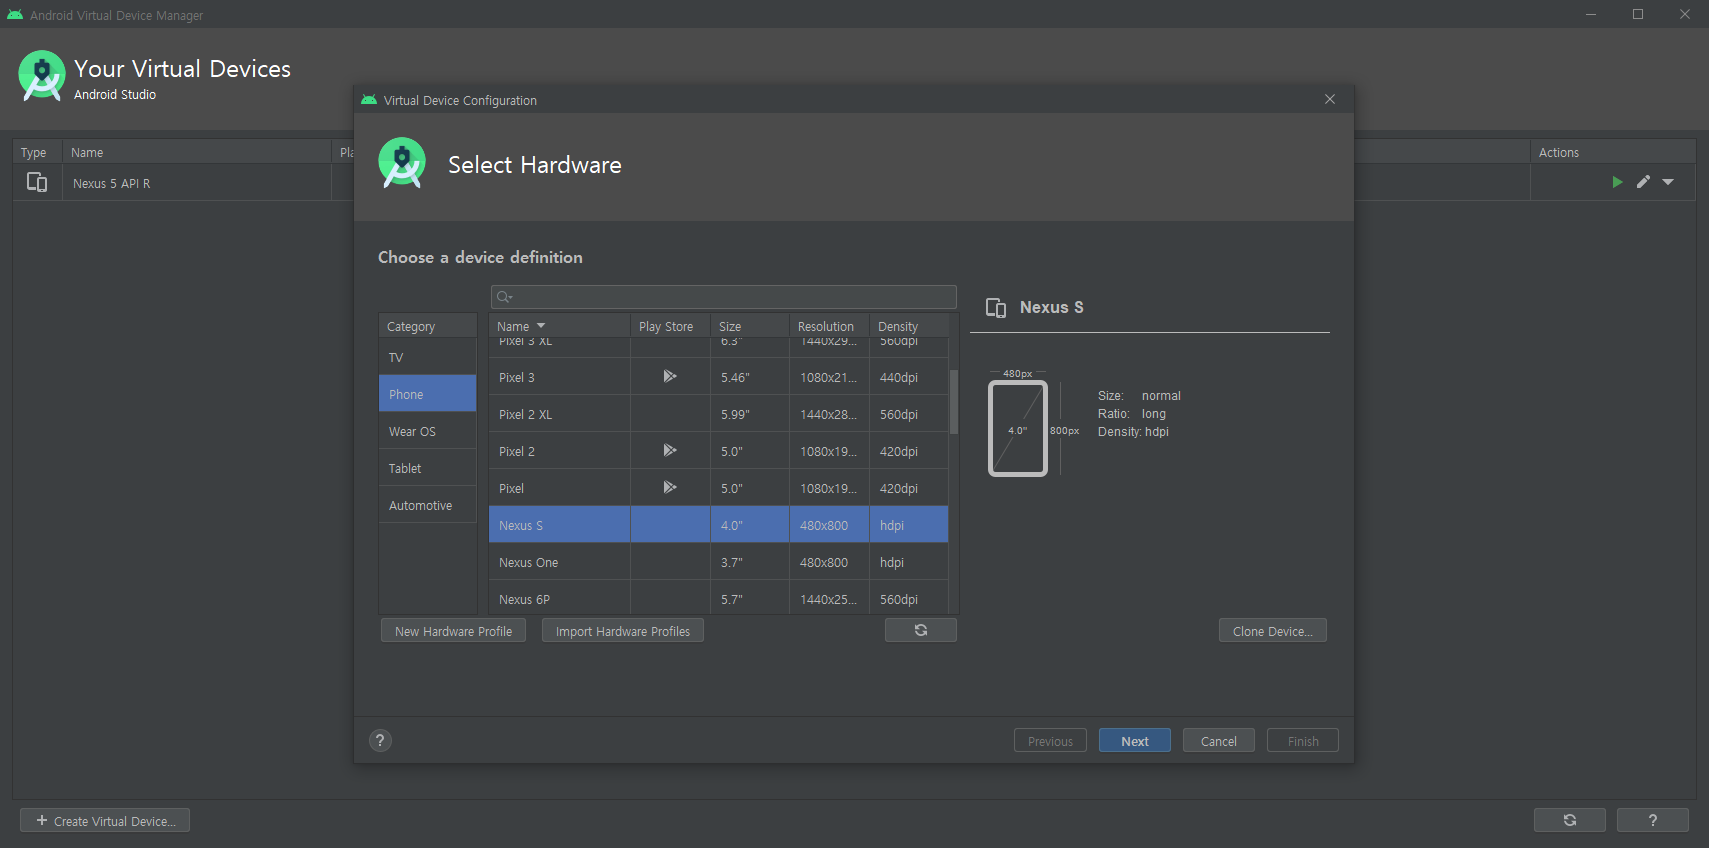
Task: Click Create Virtual Device button
Action: [105, 821]
